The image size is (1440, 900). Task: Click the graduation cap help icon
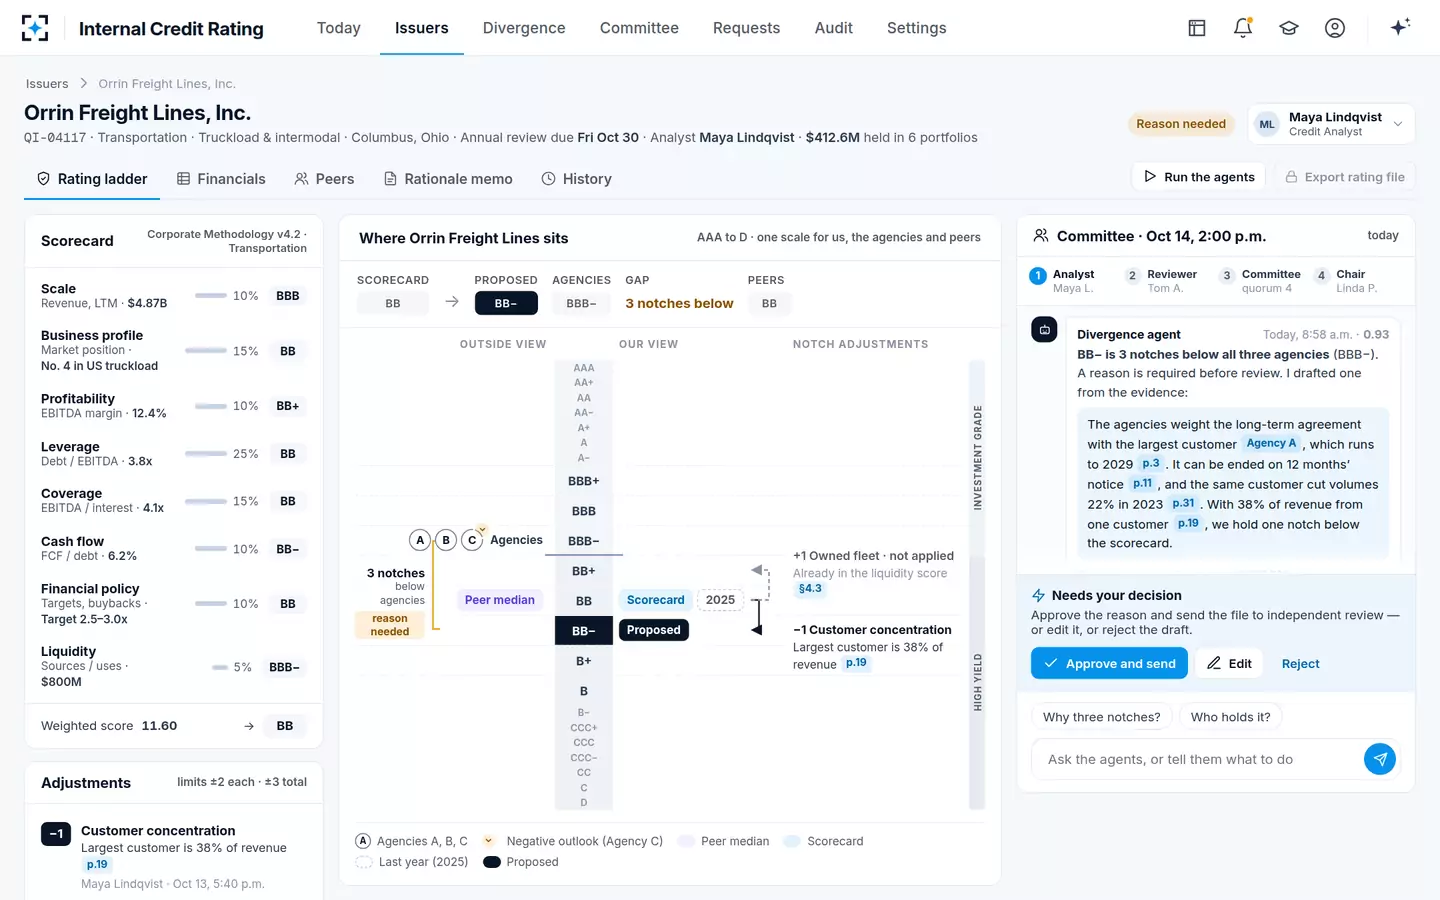[x=1289, y=28]
